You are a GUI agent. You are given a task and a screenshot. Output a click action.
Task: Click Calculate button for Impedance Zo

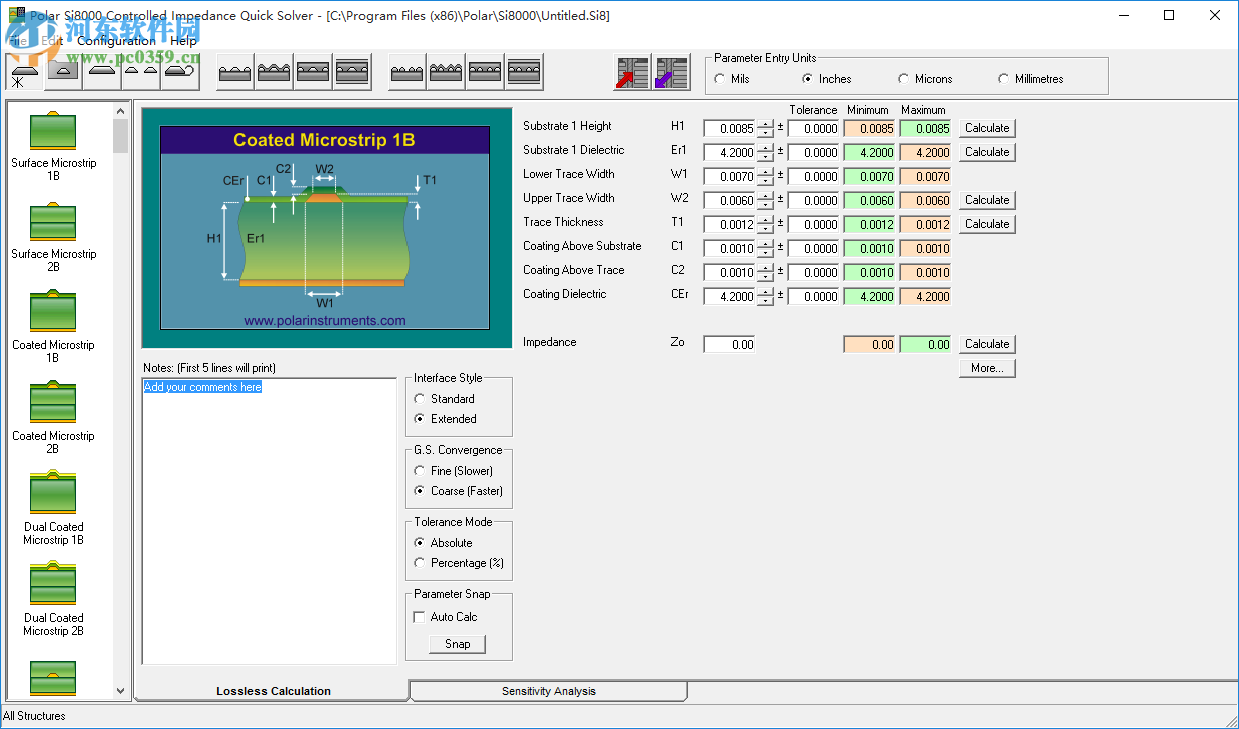(x=987, y=344)
